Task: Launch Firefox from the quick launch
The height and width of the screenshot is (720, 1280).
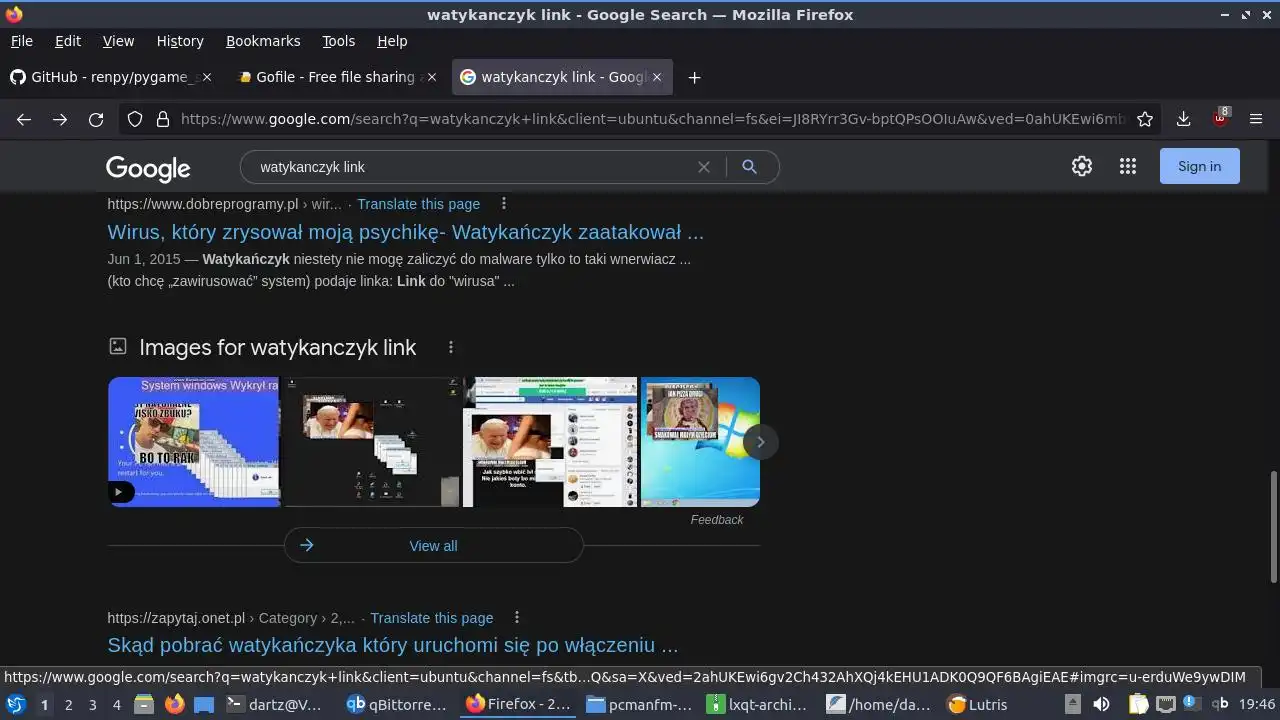Action: [x=174, y=704]
